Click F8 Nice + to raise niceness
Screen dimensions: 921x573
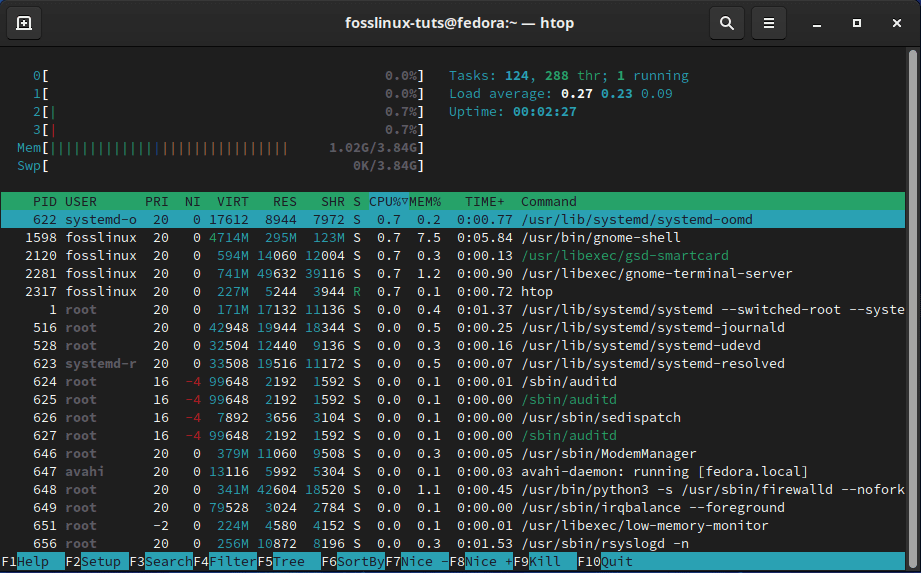[481, 562]
